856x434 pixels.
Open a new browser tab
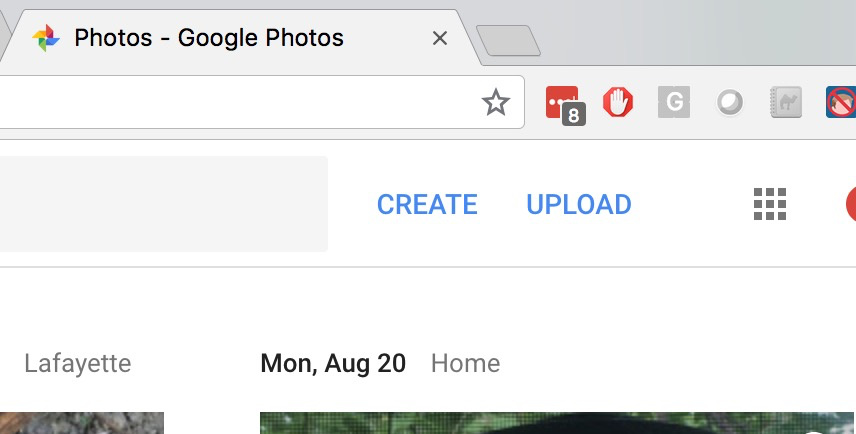click(508, 40)
